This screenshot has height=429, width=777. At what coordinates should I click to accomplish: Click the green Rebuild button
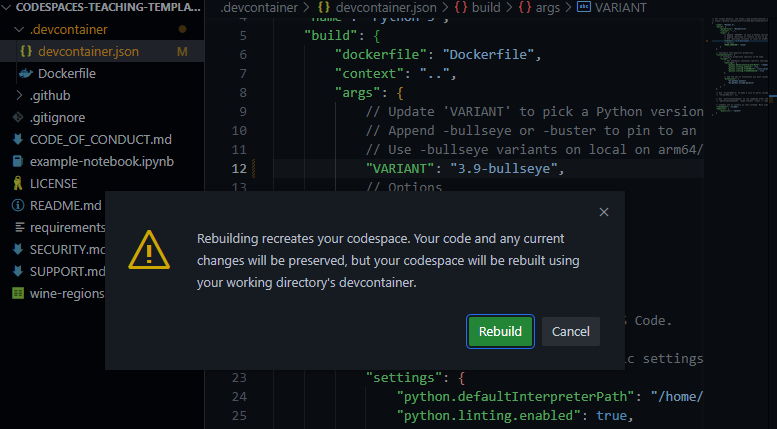tap(500, 331)
